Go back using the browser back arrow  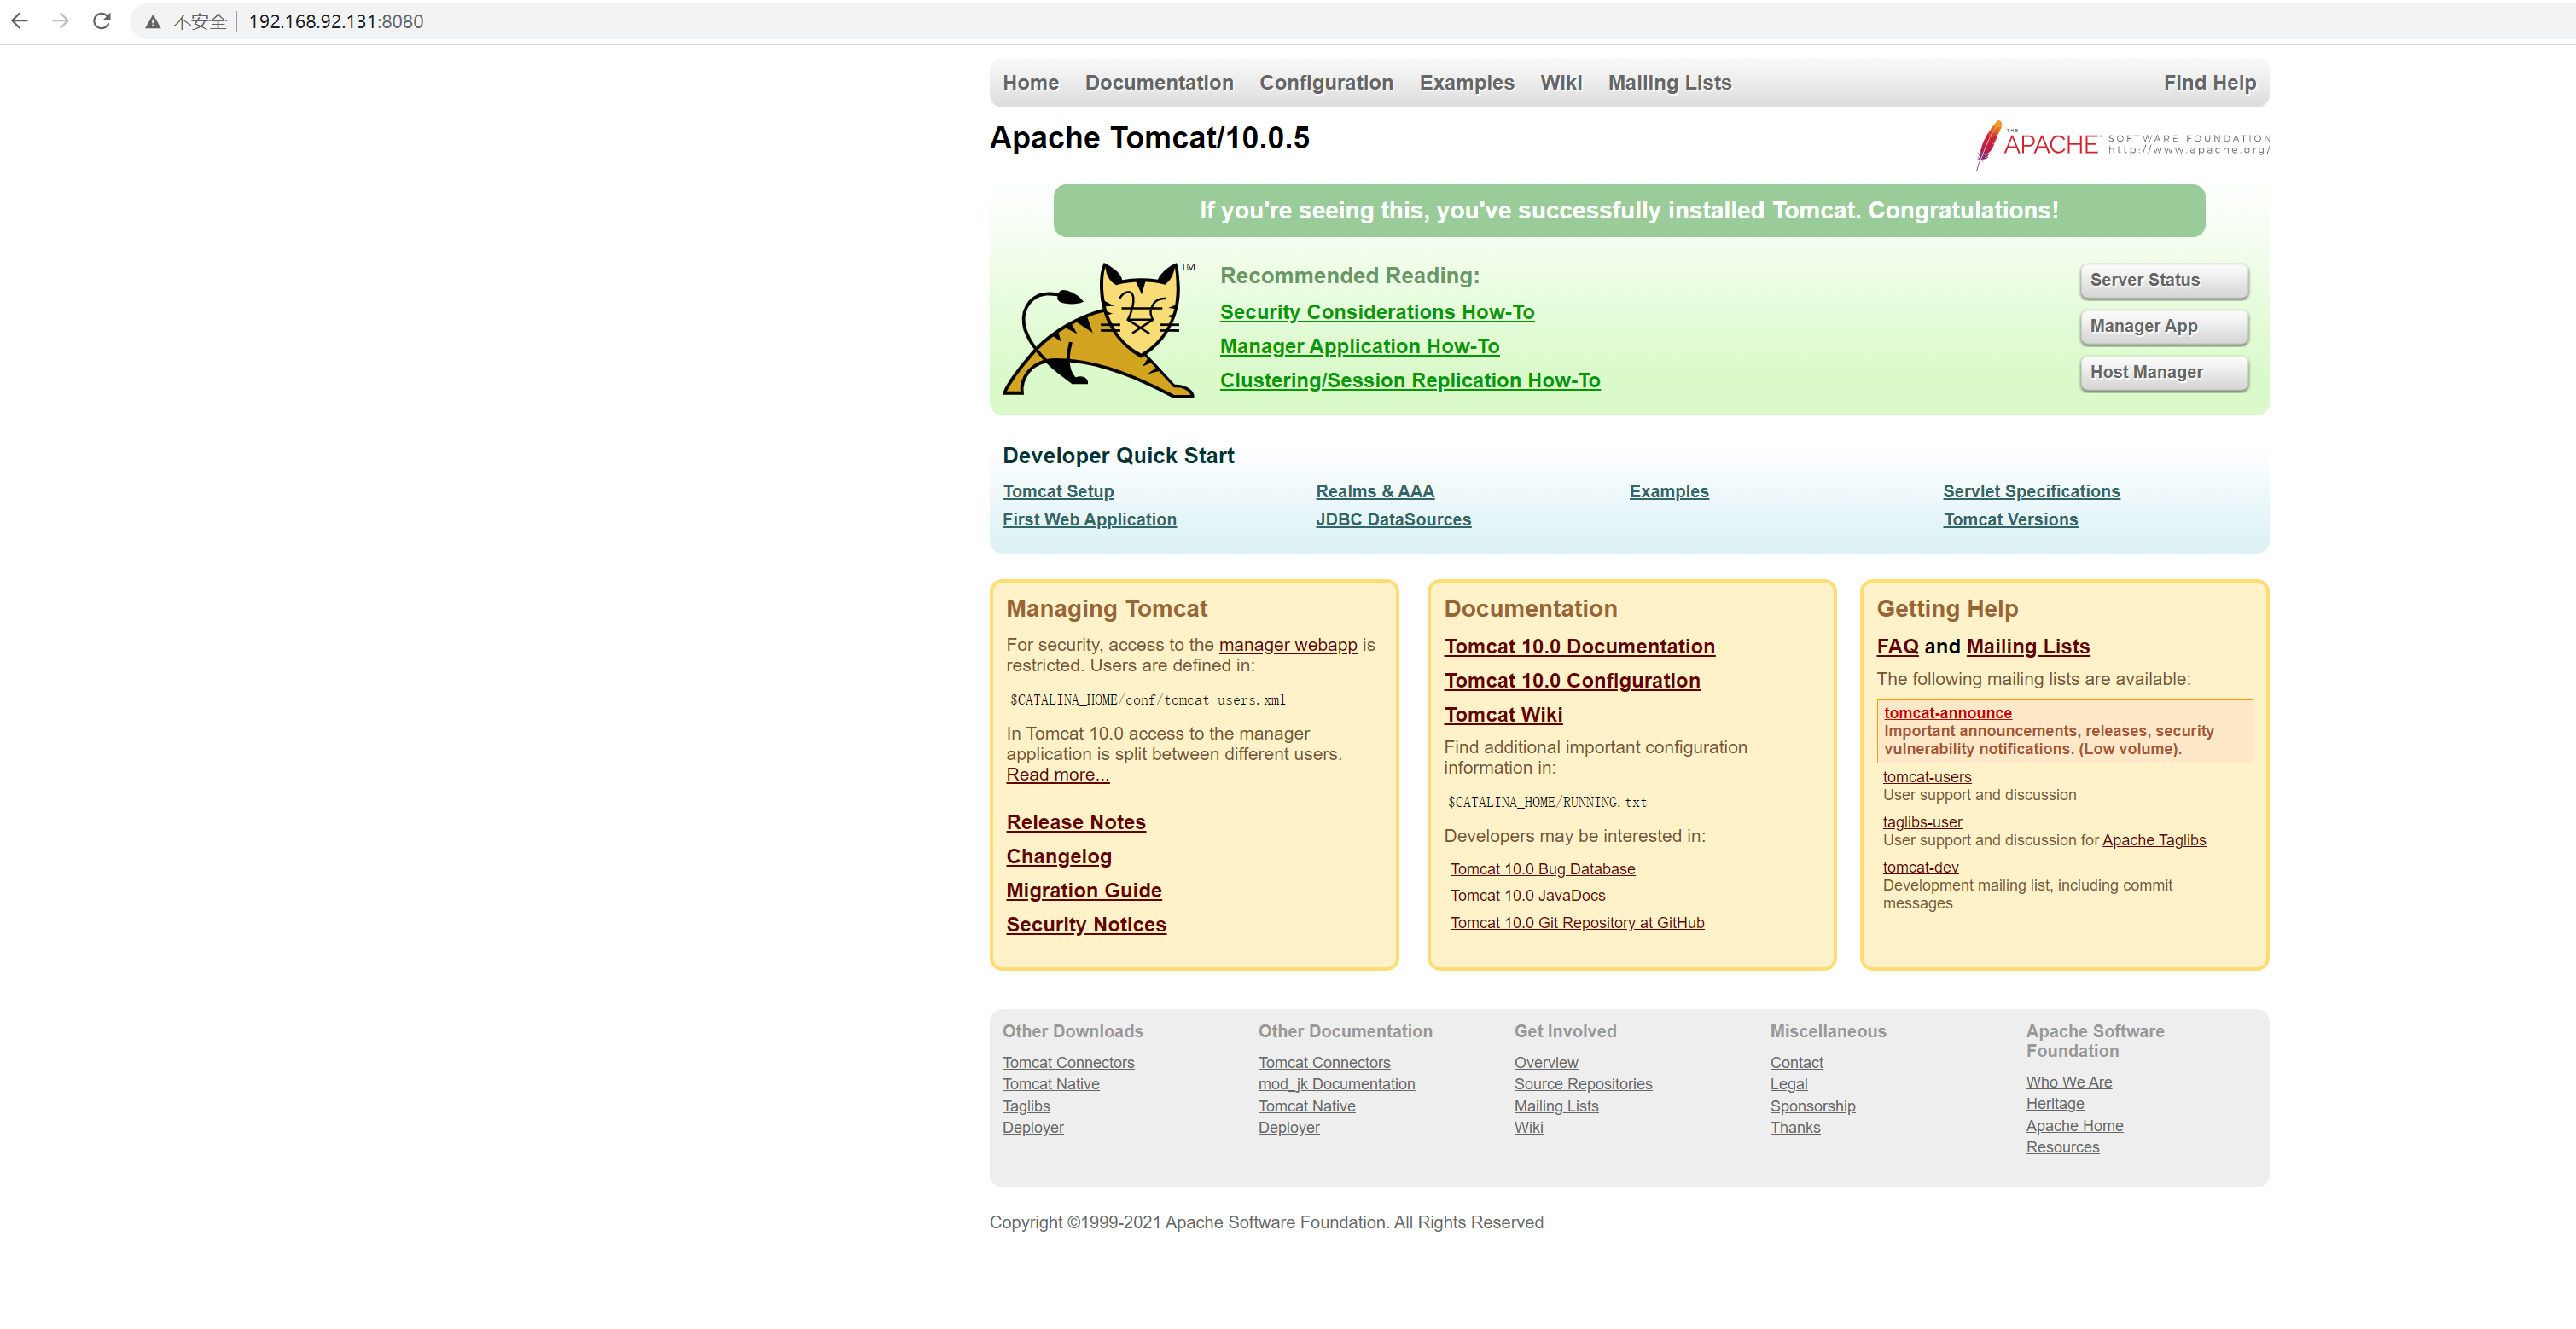click(20, 21)
